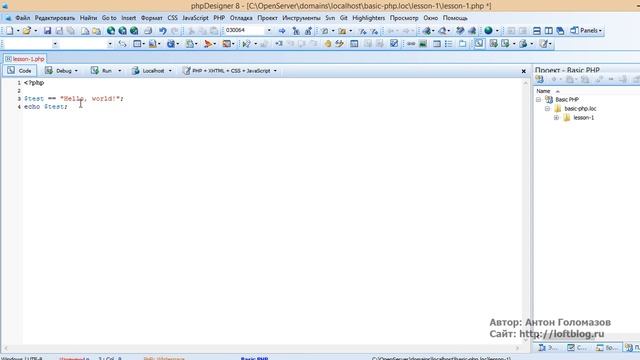The width and height of the screenshot is (640, 360).
Task: Open the Highlighters menu
Action: coord(368,18)
